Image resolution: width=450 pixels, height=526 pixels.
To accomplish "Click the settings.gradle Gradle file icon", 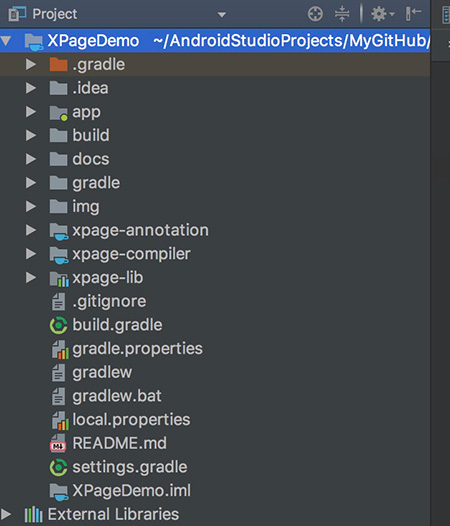I will click(x=58, y=467).
